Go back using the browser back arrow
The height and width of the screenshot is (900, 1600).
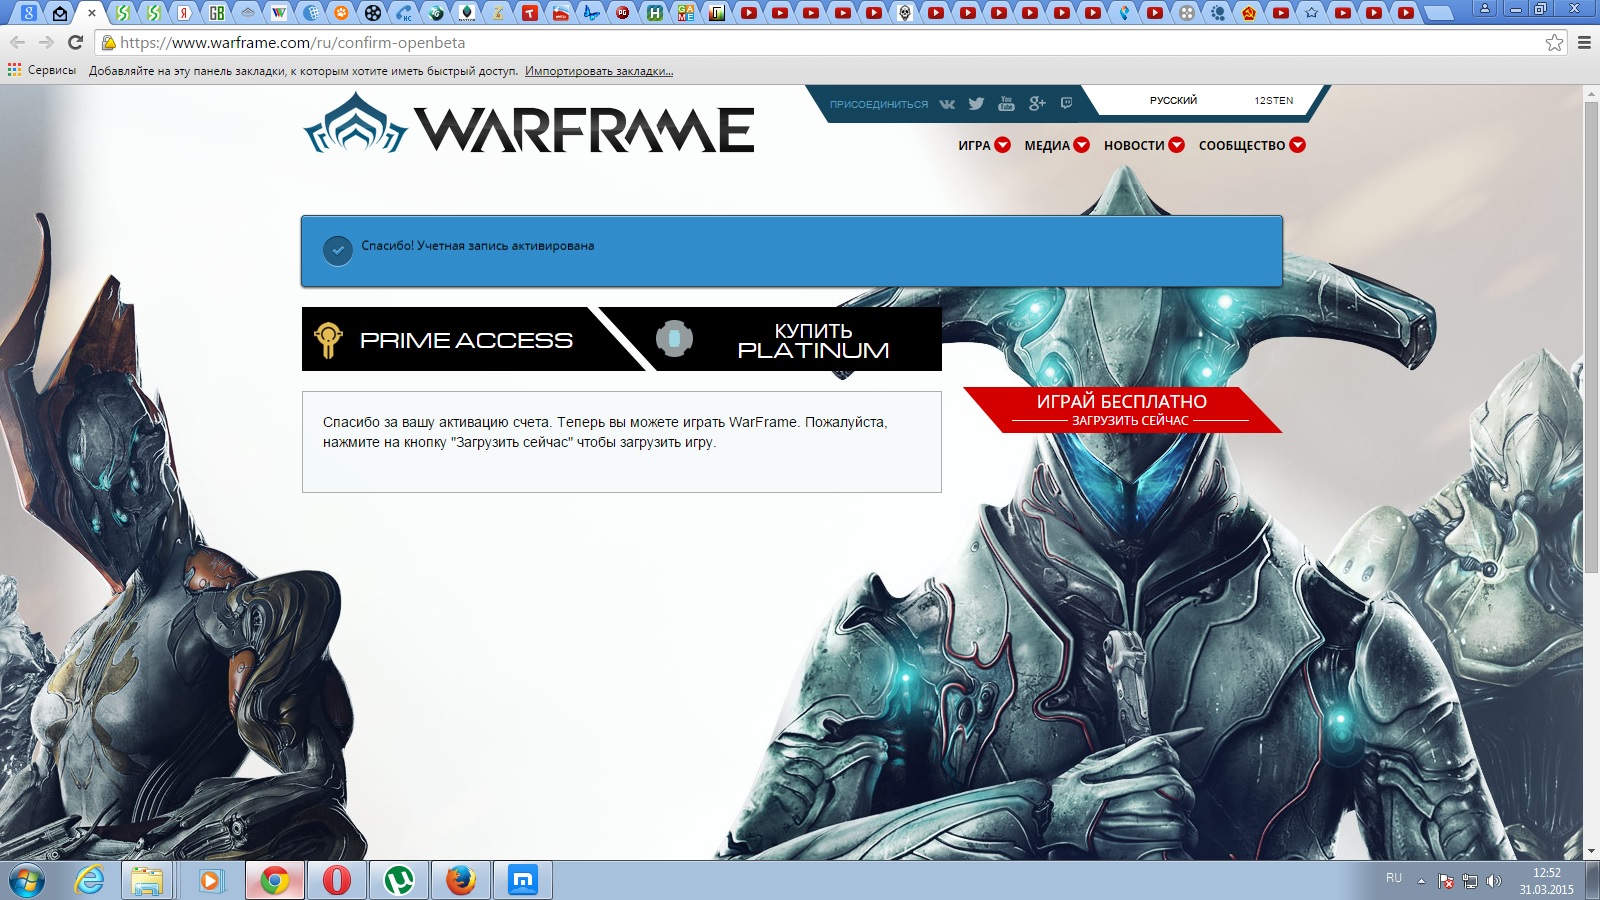click(17, 42)
